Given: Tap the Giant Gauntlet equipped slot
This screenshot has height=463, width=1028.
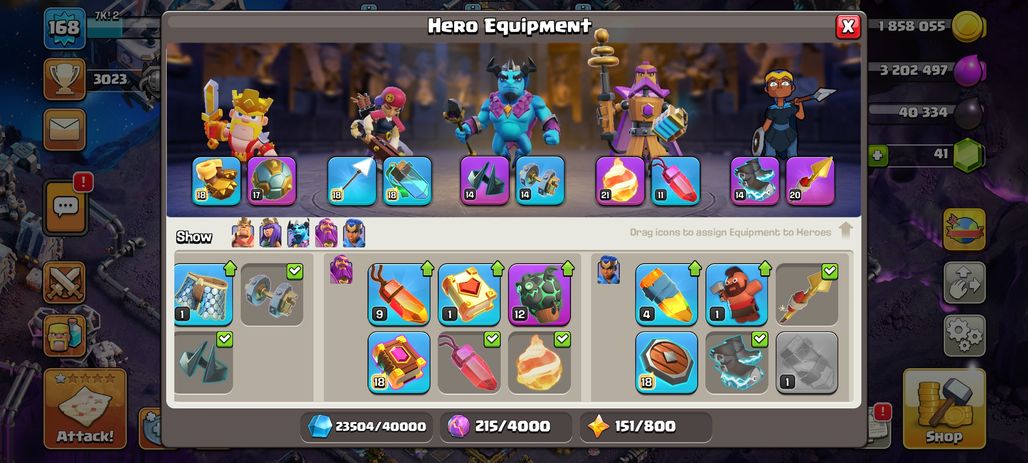Looking at the screenshot, I should [216, 180].
